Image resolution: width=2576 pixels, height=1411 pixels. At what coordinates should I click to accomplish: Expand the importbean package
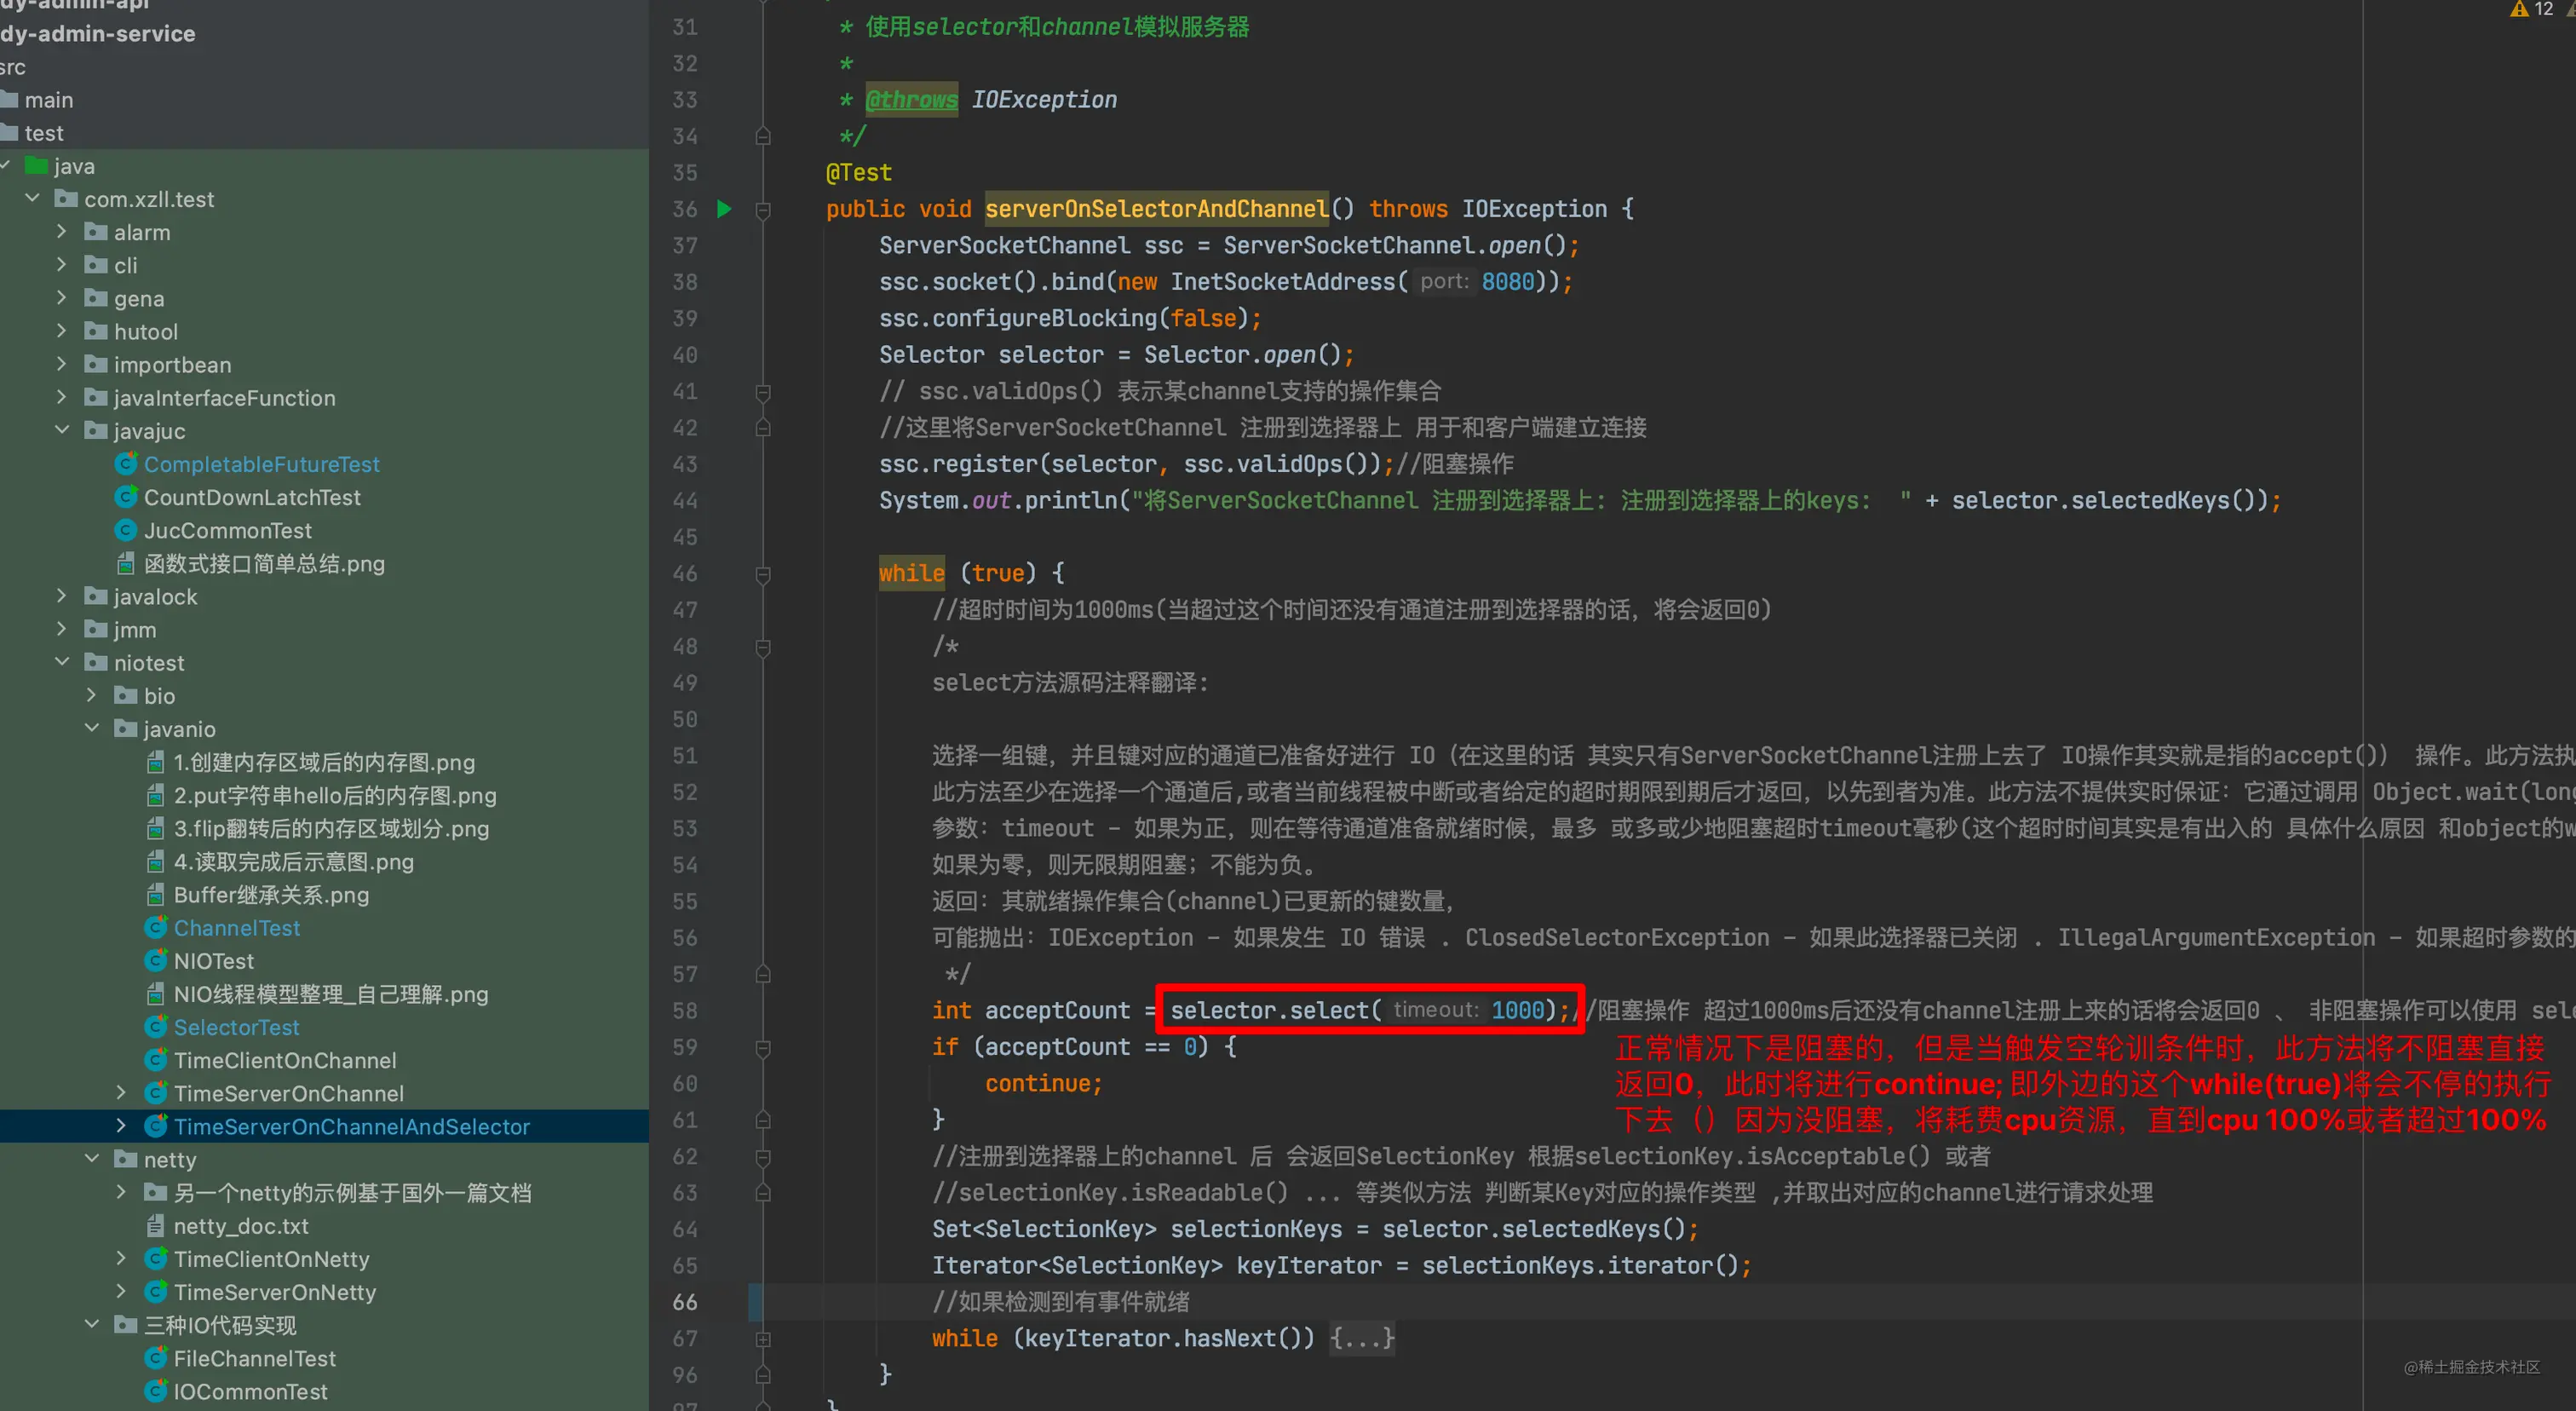coord(62,364)
